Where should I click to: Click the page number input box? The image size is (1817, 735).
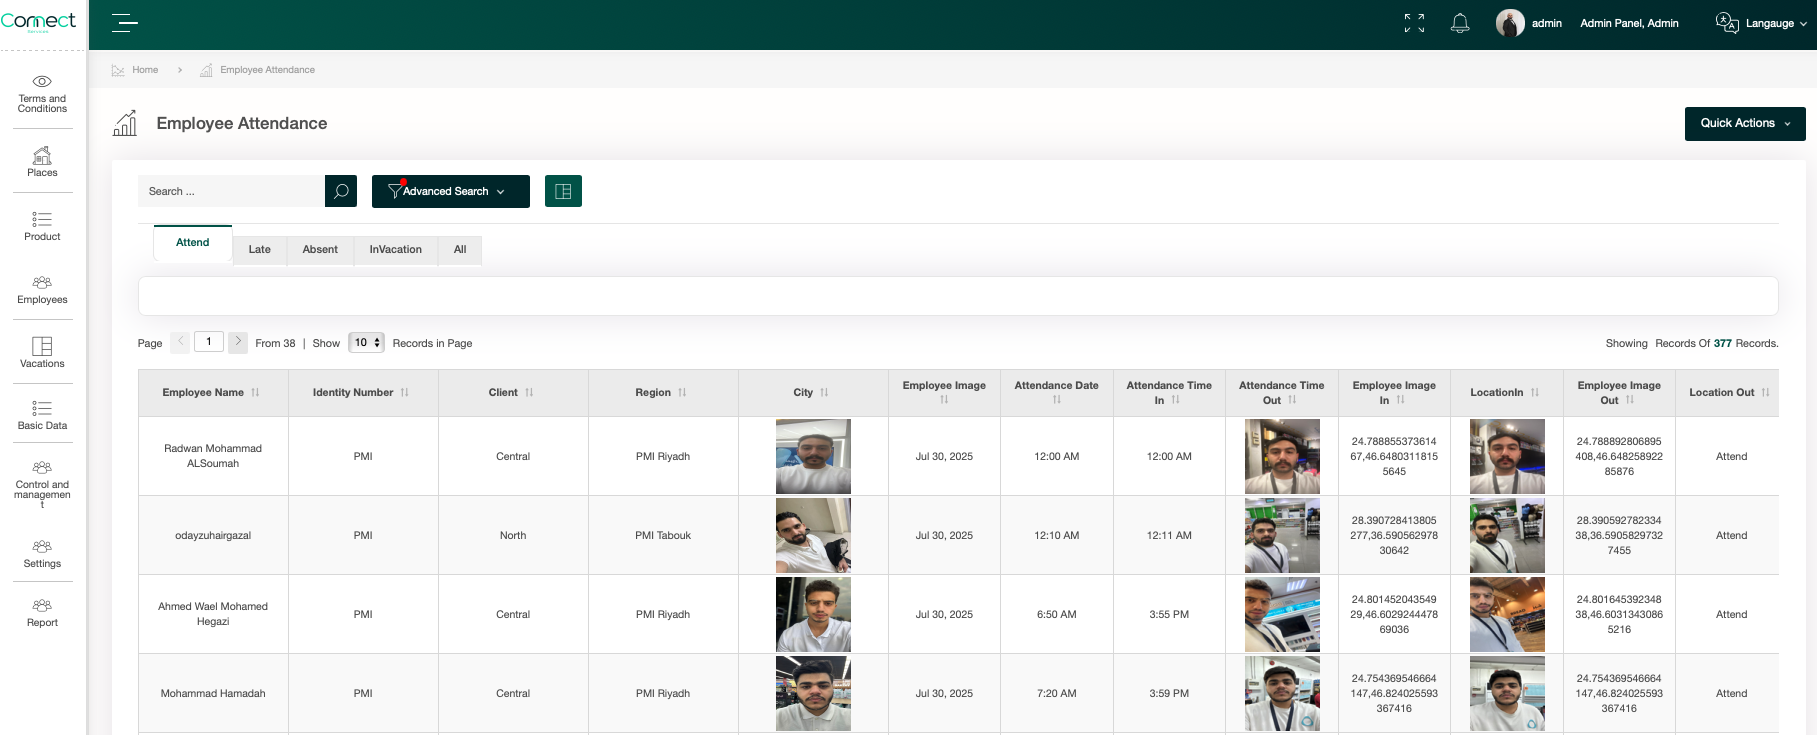coord(209,342)
